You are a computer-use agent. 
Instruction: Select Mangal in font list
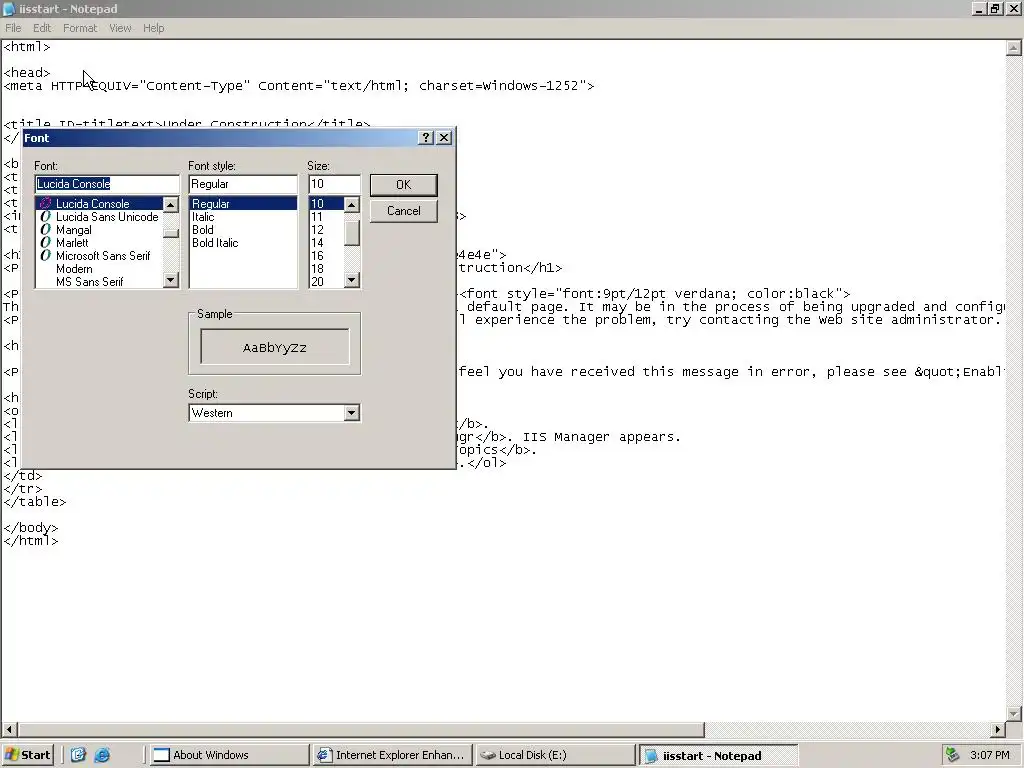tap(99, 230)
